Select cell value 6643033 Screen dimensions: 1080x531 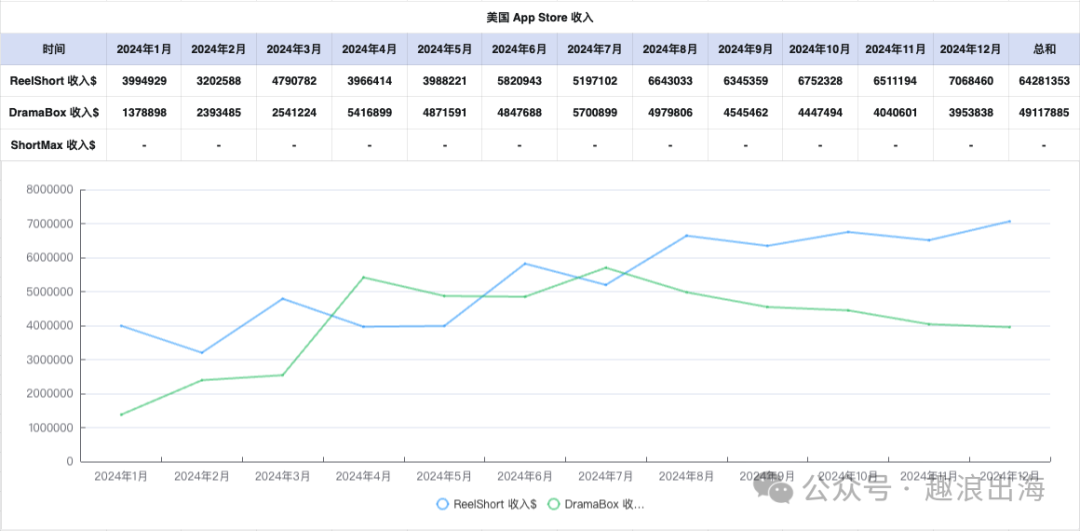670,81
